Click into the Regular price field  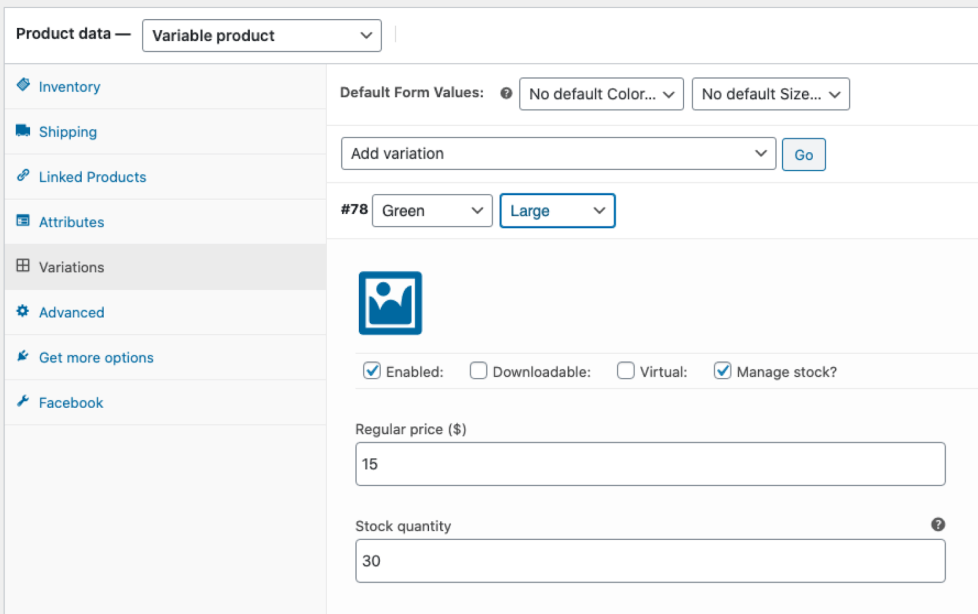coord(650,464)
